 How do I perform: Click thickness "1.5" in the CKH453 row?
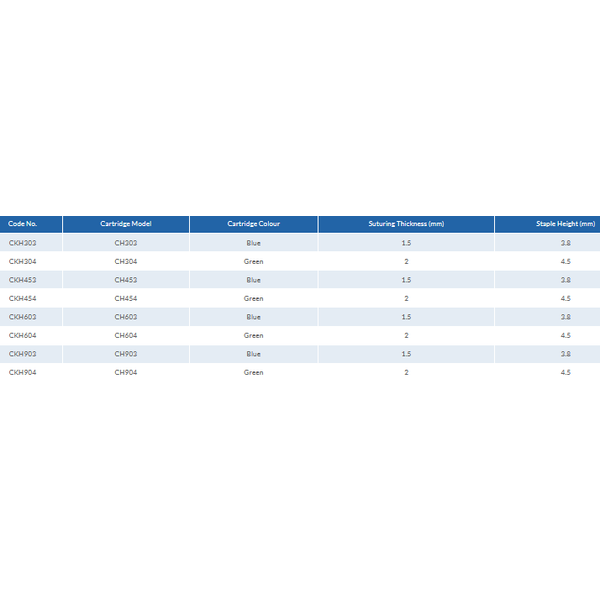pos(406,280)
